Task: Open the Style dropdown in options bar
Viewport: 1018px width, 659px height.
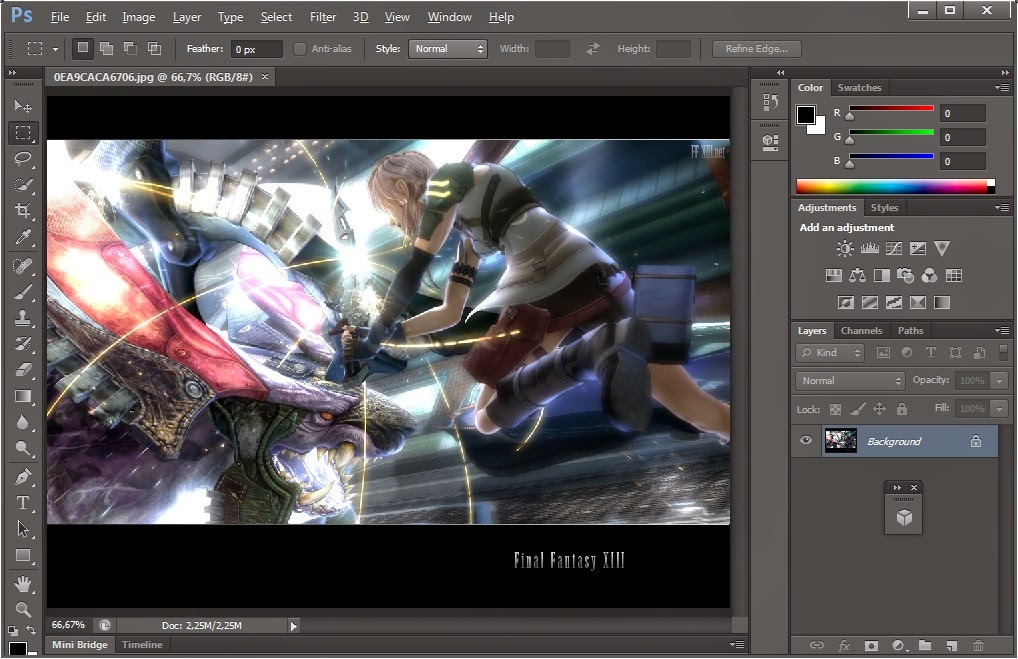Action: coord(447,48)
